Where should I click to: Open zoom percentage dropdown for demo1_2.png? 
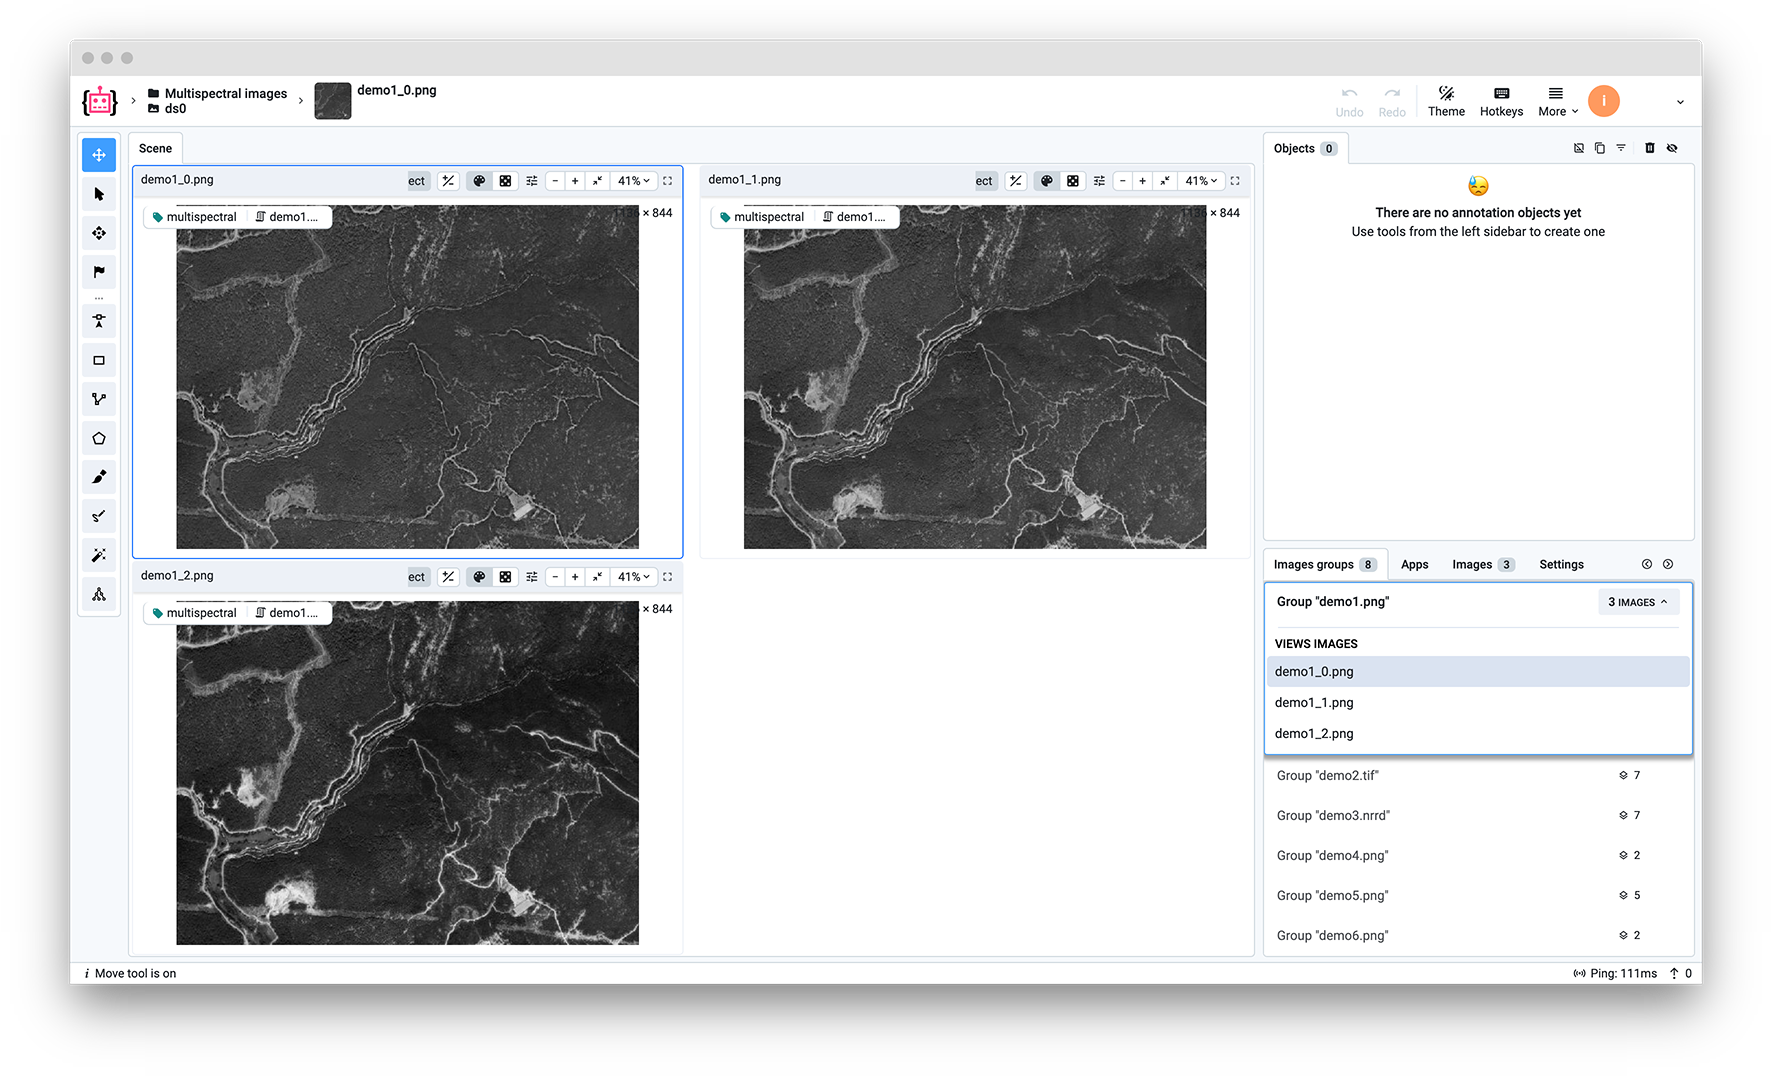[x=634, y=577]
